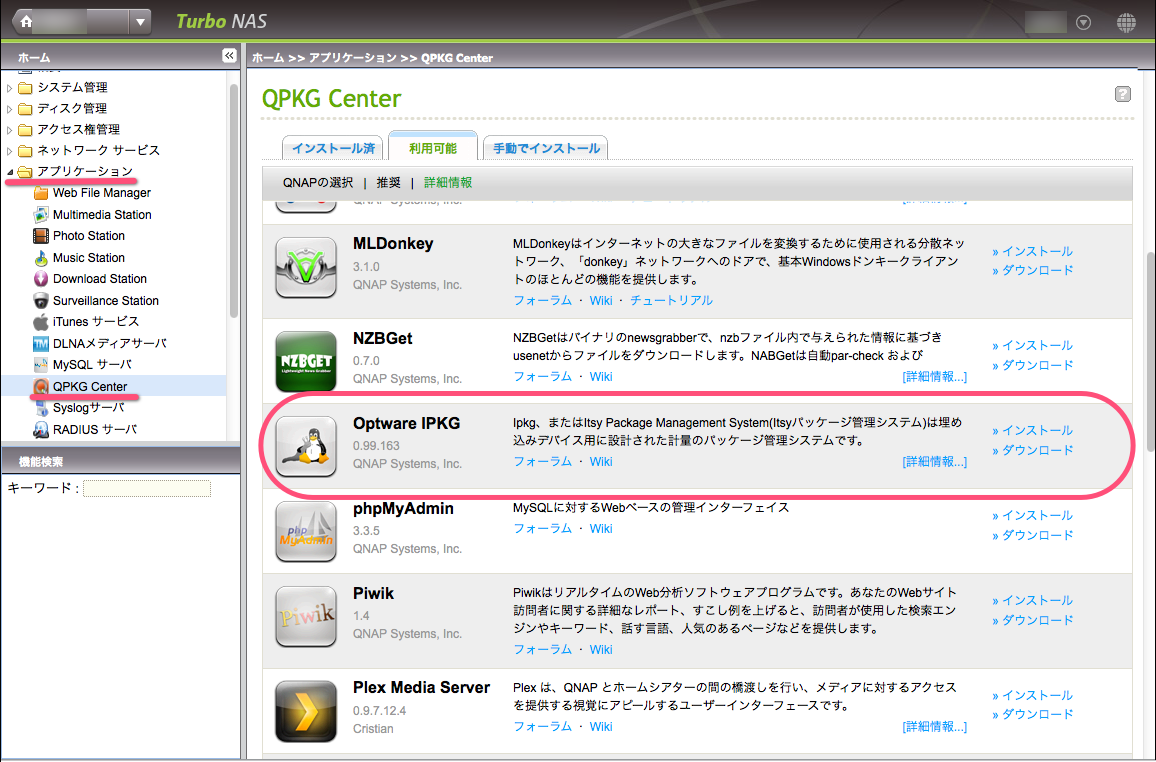
Task: Select the iTunes サービス apple icon
Action: tap(41, 322)
